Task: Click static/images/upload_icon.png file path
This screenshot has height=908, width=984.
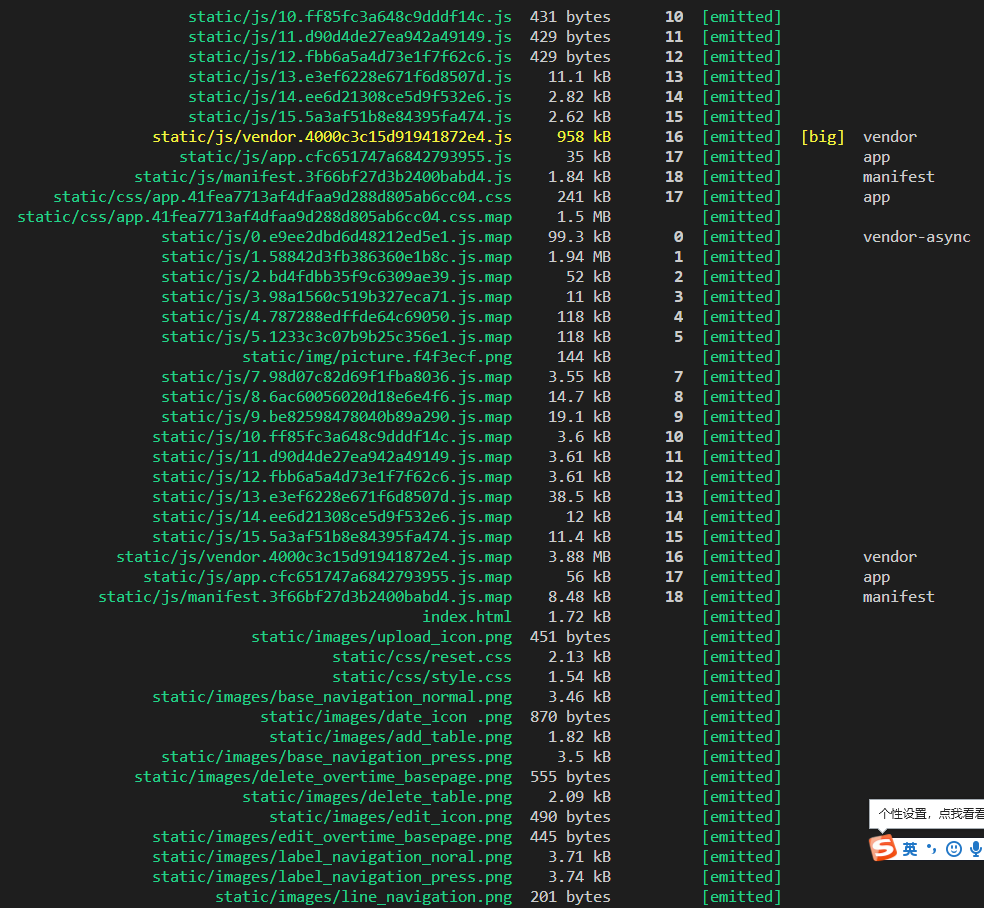Action: pyautogui.click(x=382, y=637)
